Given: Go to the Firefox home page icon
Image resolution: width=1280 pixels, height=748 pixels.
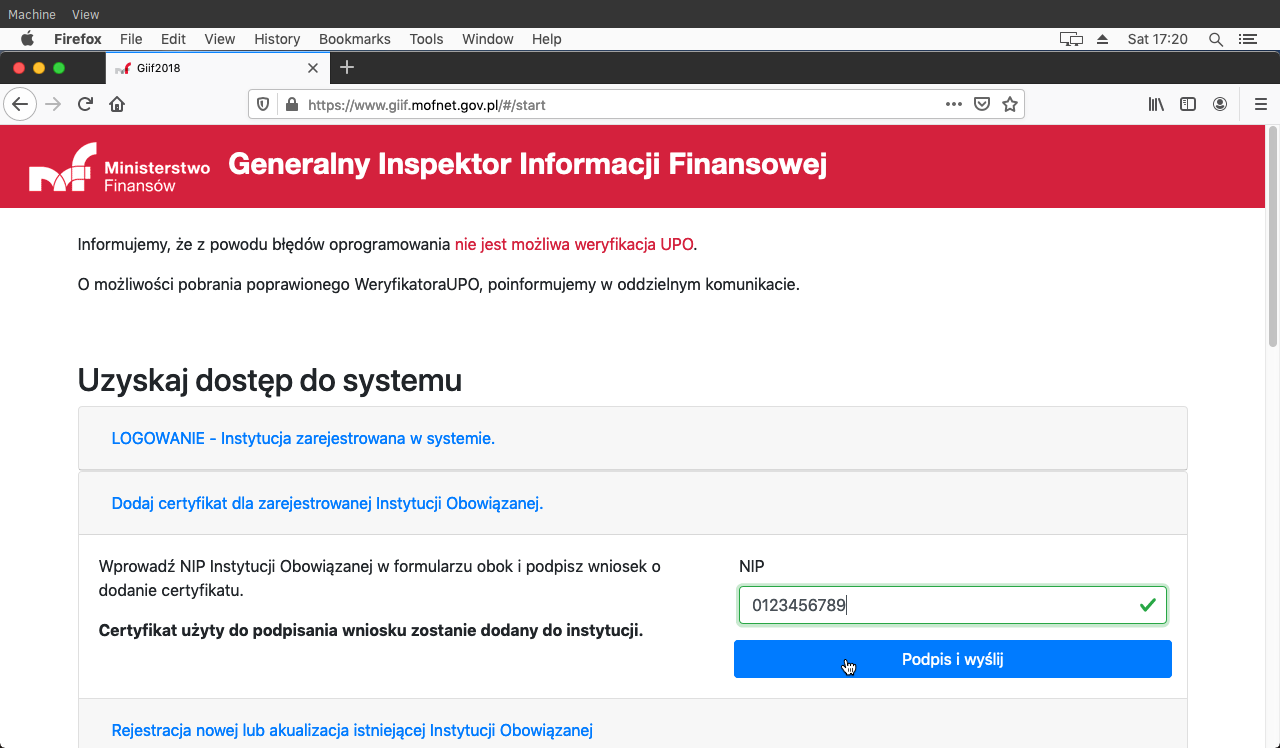Looking at the screenshot, I should tap(117, 104).
